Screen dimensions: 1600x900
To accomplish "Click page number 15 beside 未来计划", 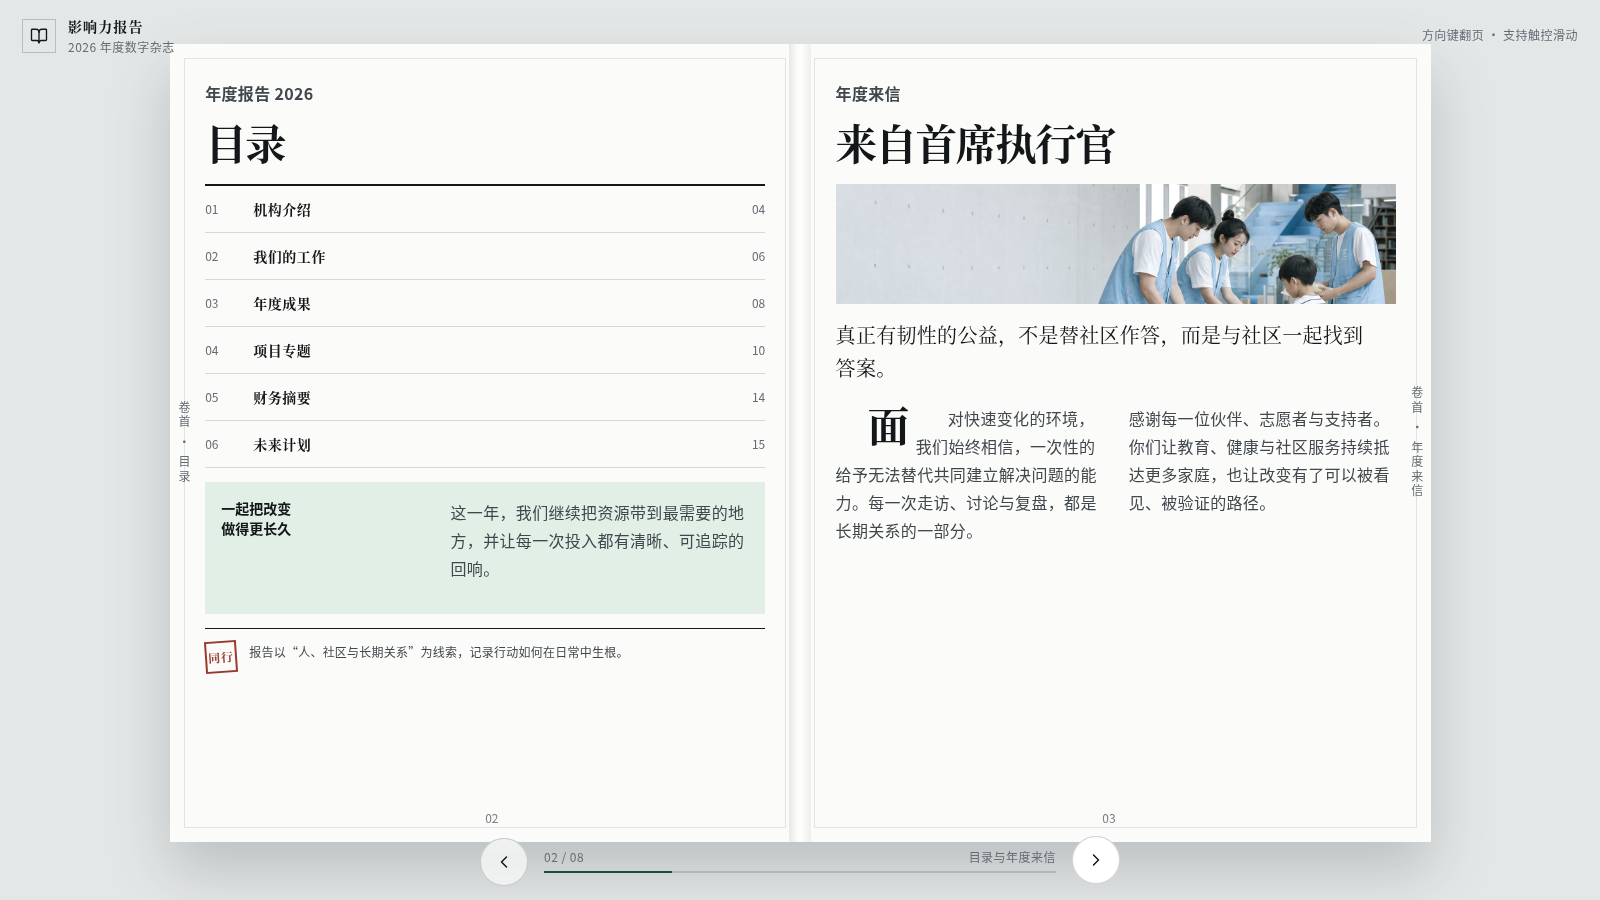I will click(x=758, y=445).
